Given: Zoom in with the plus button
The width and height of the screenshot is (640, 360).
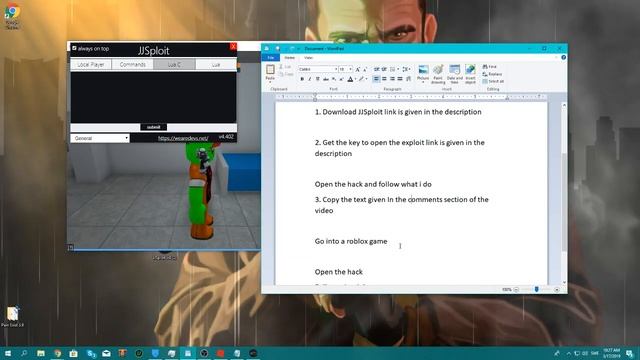Looking at the screenshot, I should click(557, 289).
